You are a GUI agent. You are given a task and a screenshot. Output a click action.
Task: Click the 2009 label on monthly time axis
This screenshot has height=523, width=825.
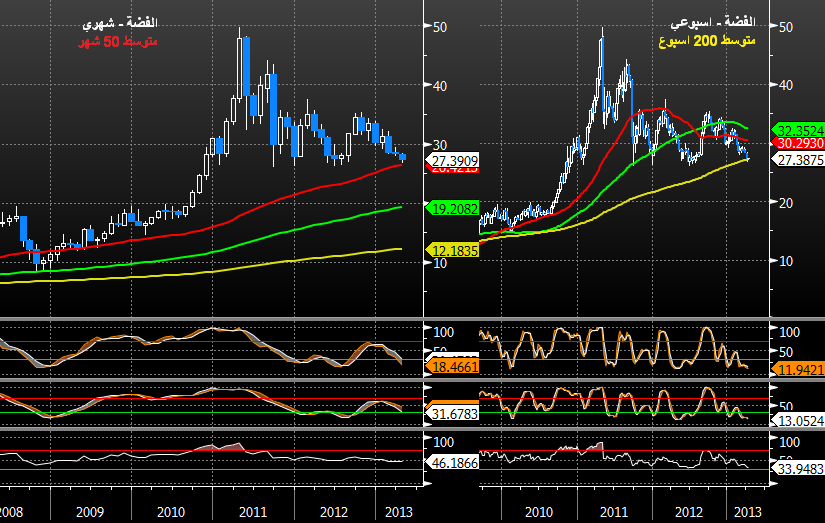click(90, 512)
